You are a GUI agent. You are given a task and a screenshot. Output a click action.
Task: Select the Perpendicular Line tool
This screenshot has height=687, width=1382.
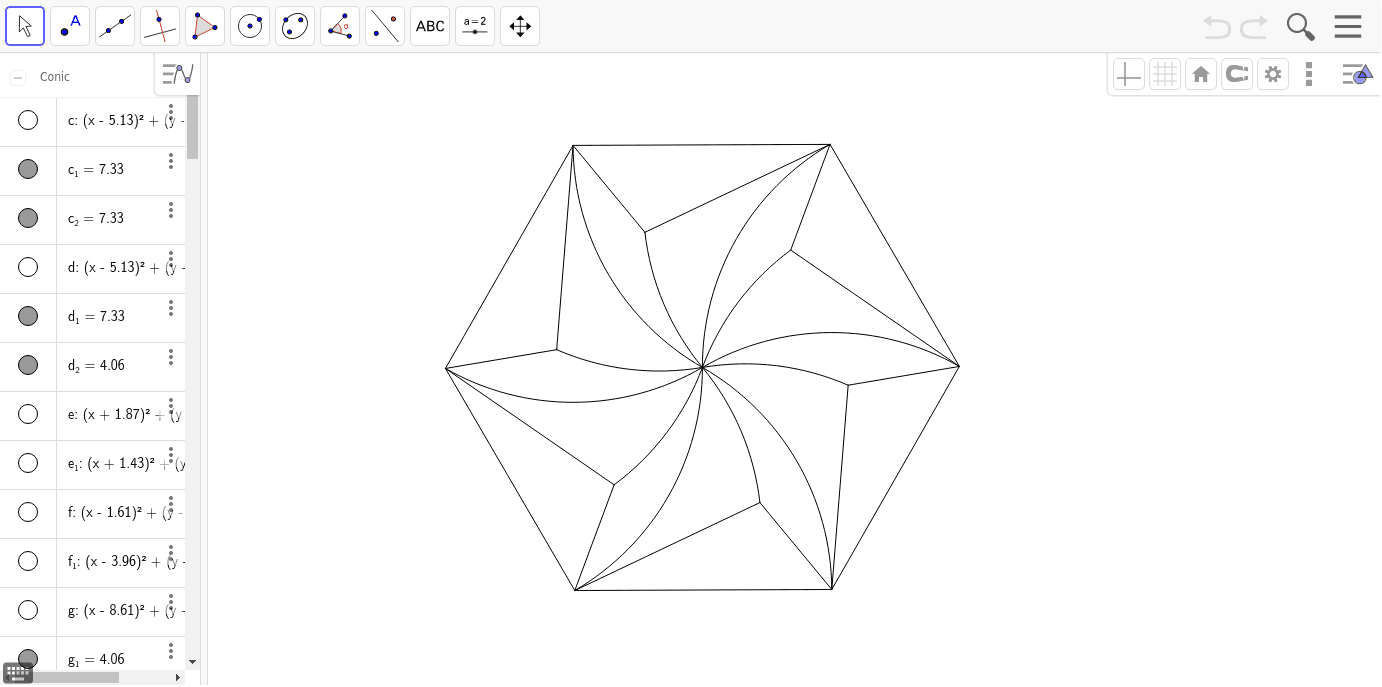160,25
